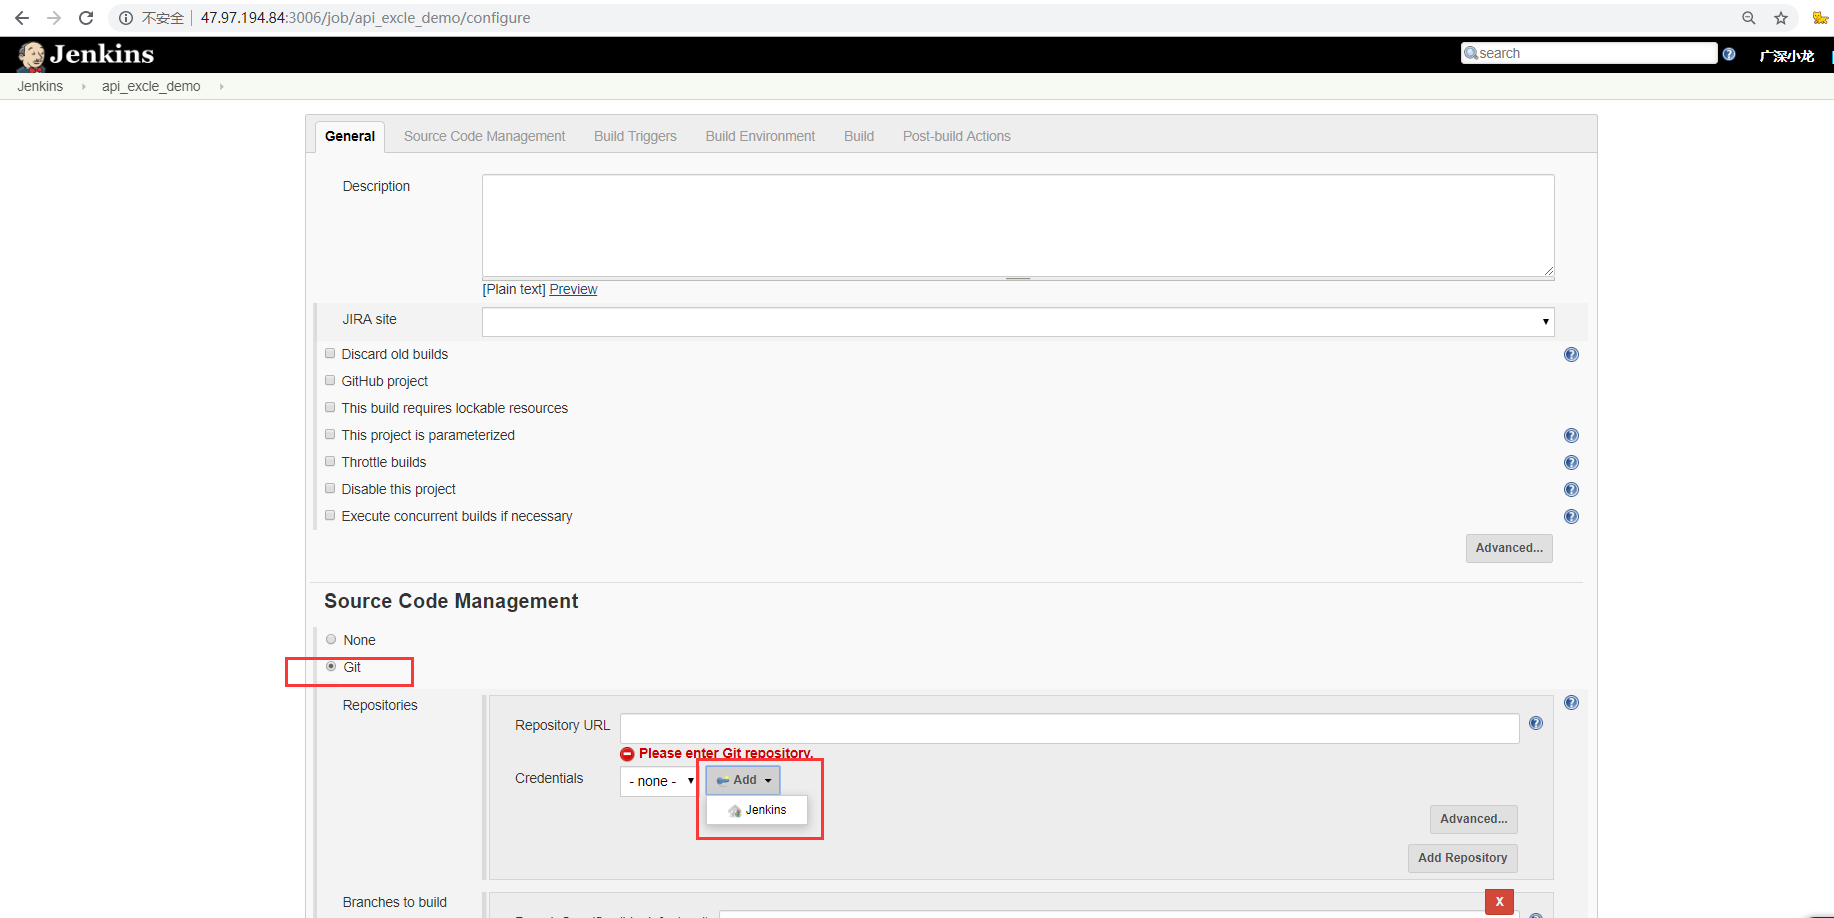Click the site security info icon
The width and height of the screenshot is (1834, 918).
126,18
